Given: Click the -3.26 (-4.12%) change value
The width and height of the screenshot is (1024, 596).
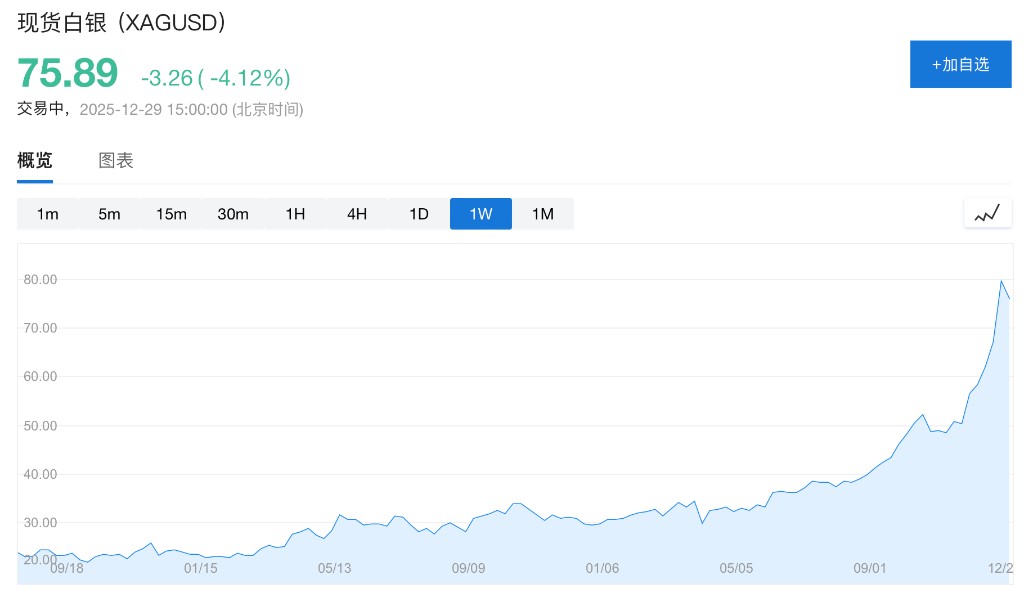Looking at the screenshot, I should [215, 77].
